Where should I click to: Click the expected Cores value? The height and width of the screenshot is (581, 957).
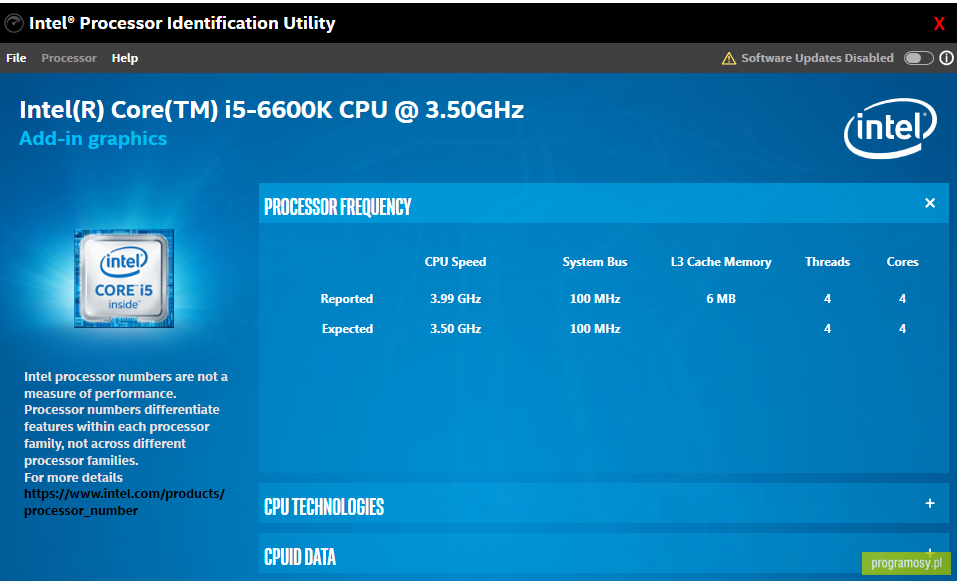click(x=903, y=328)
